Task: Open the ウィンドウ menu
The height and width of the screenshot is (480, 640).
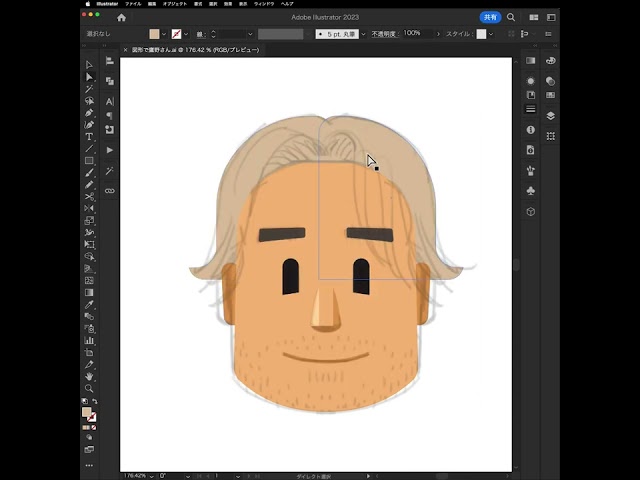Action: point(264,4)
